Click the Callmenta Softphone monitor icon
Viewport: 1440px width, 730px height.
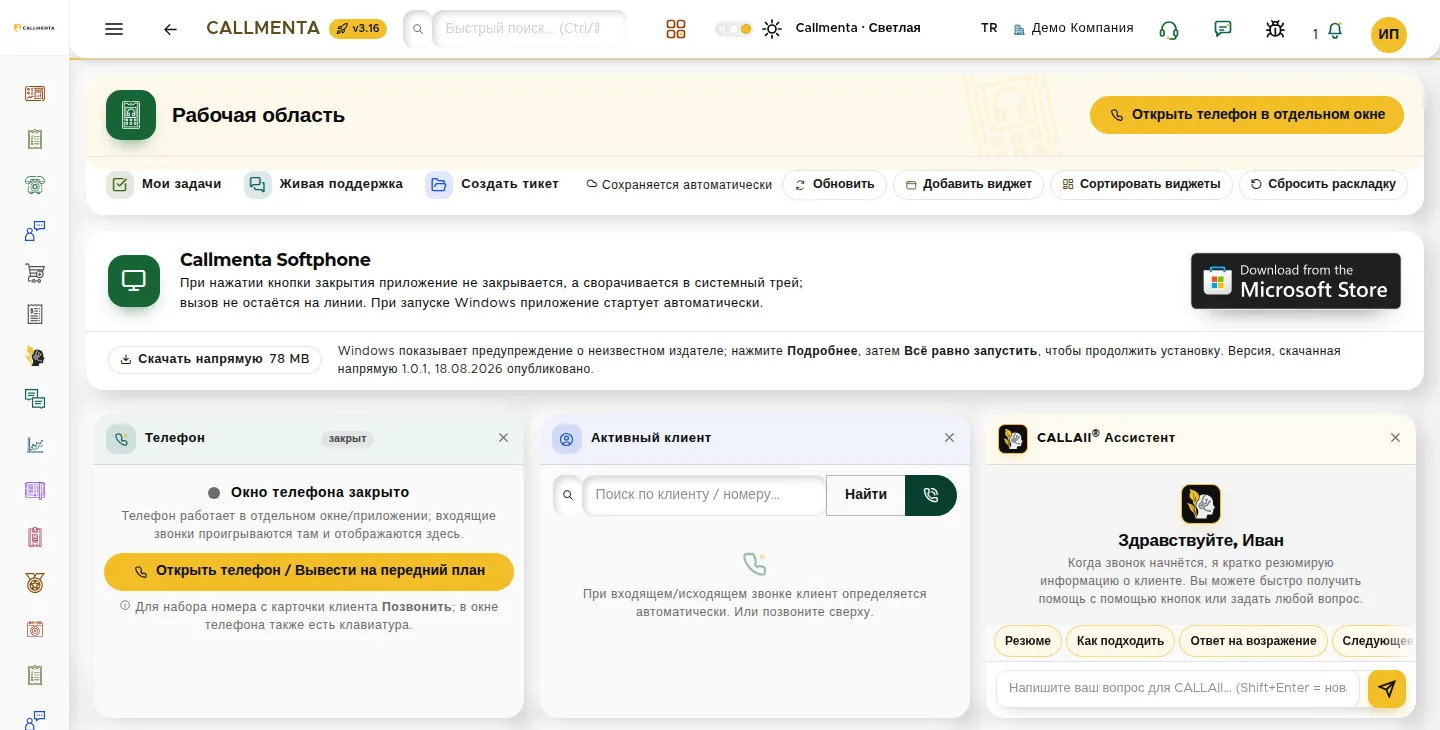tap(134, 281)
